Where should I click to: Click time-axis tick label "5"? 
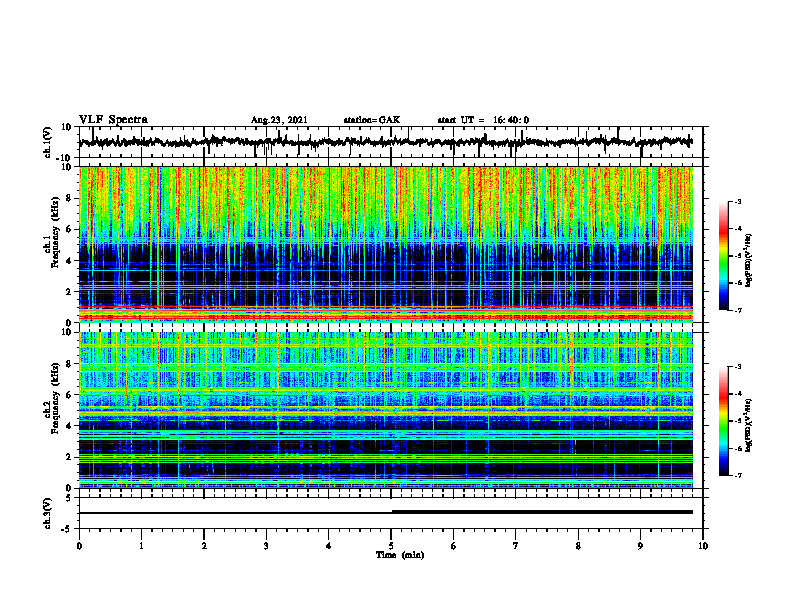click(x=391, y=546)
